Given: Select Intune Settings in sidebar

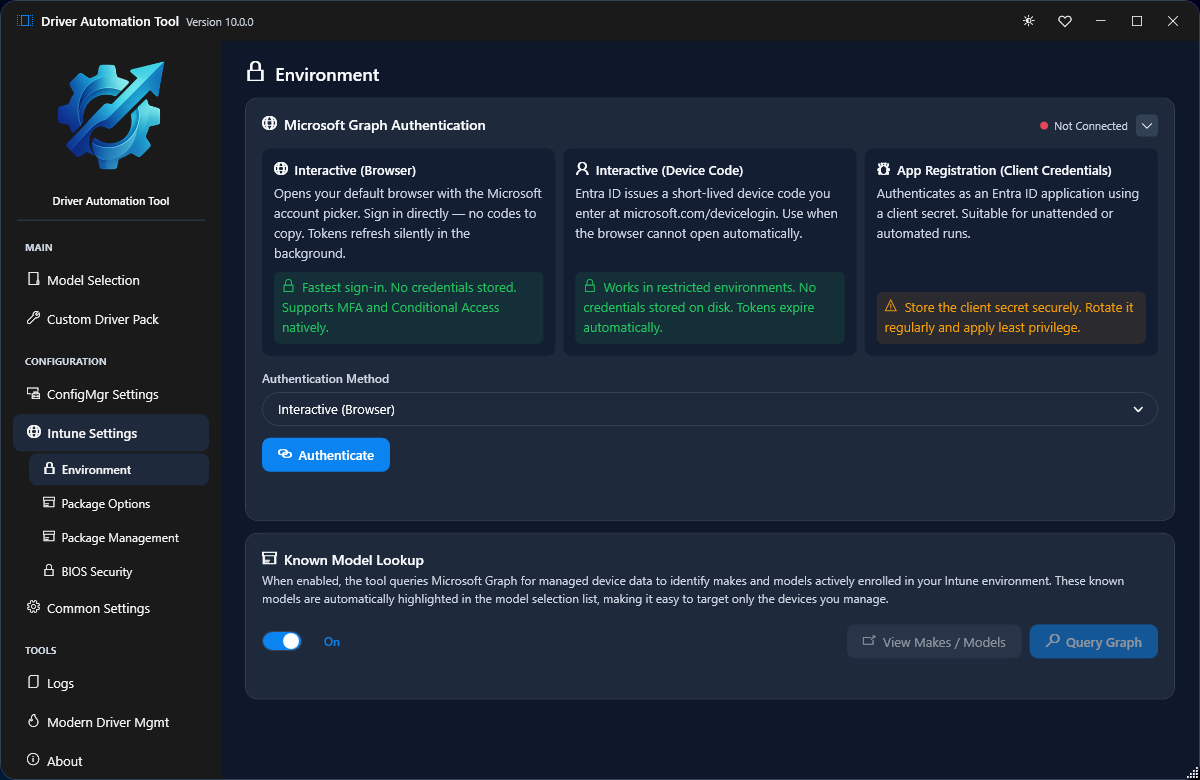Looking at the screenshot, I should click(111, 433).
